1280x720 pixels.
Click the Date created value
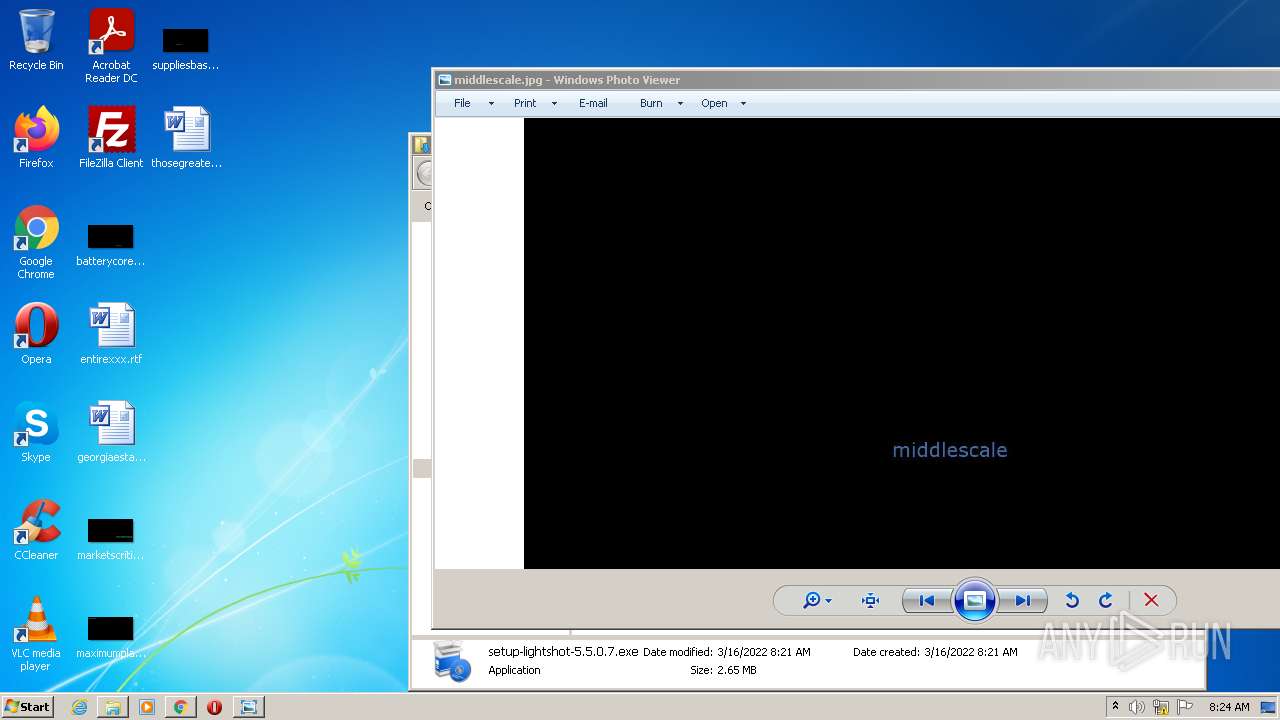[x=971, y=652]
